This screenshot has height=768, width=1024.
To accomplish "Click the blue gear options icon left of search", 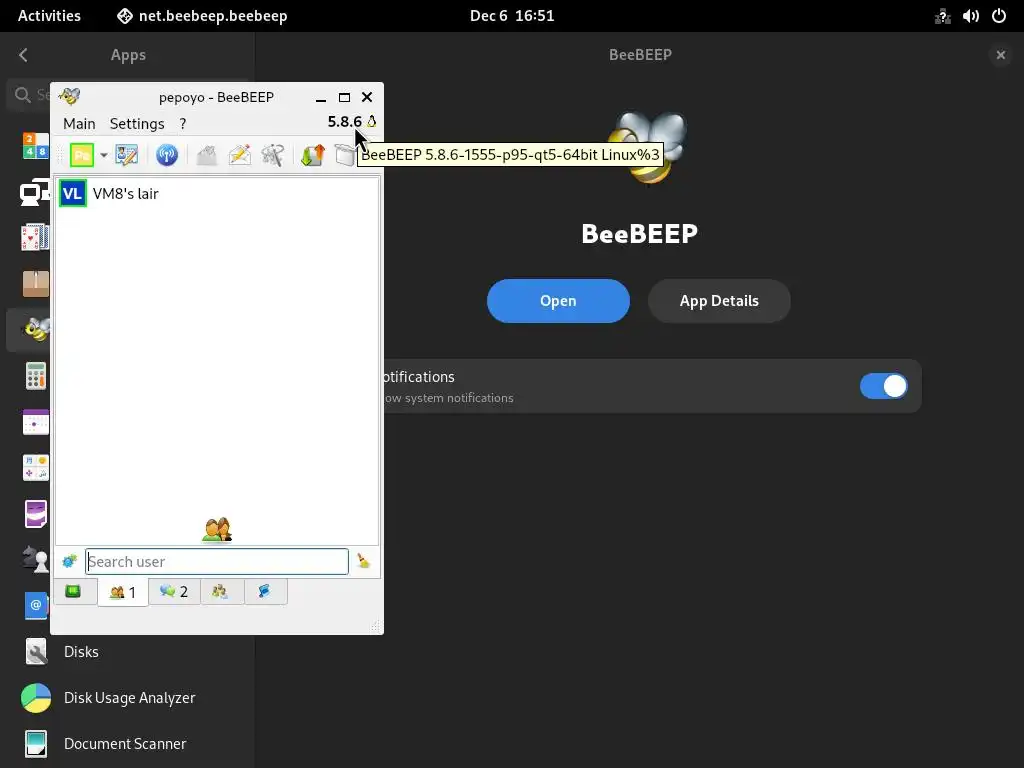I will 69,561.
